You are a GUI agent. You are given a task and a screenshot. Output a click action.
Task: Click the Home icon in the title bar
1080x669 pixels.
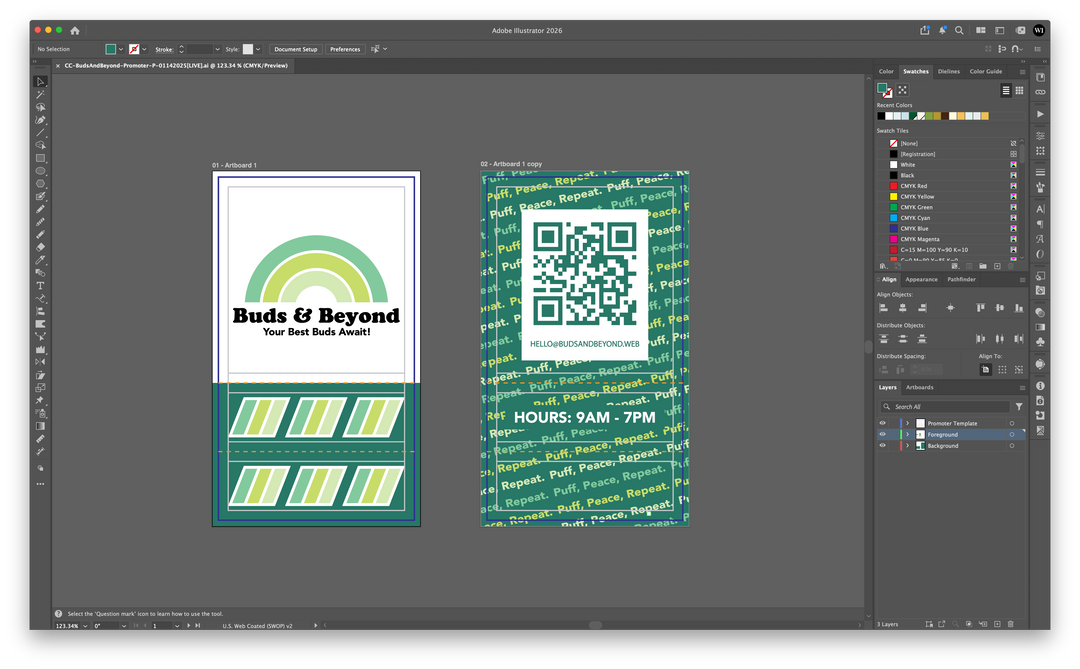[x=74, y=30]
